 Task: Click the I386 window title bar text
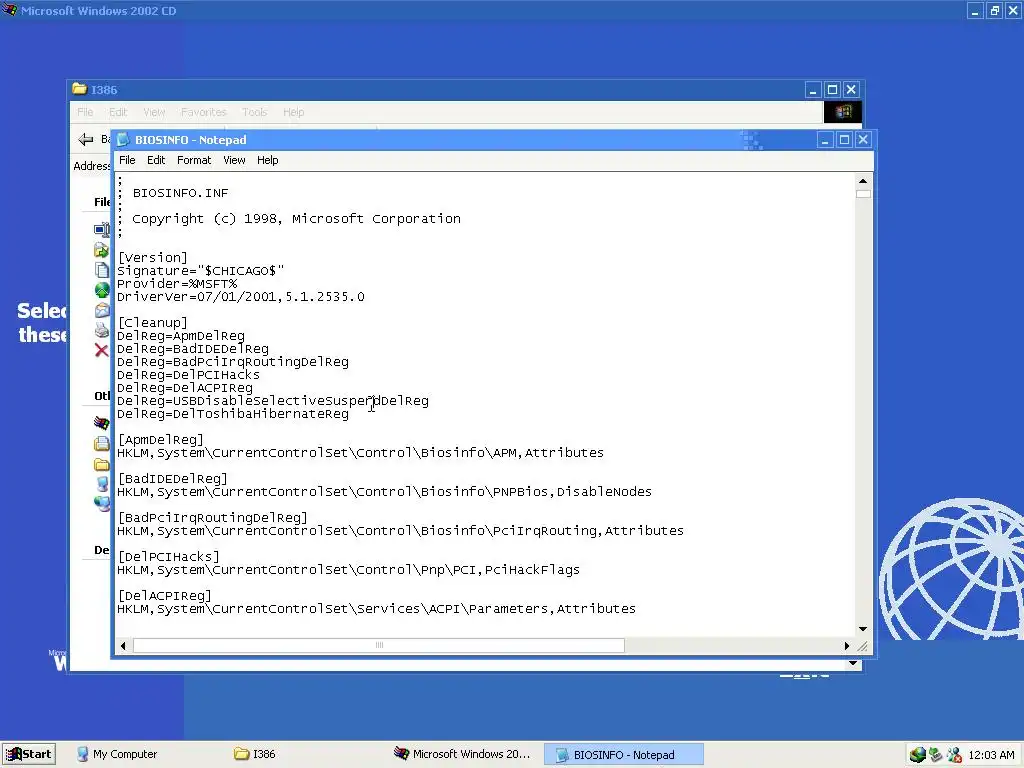104,89
